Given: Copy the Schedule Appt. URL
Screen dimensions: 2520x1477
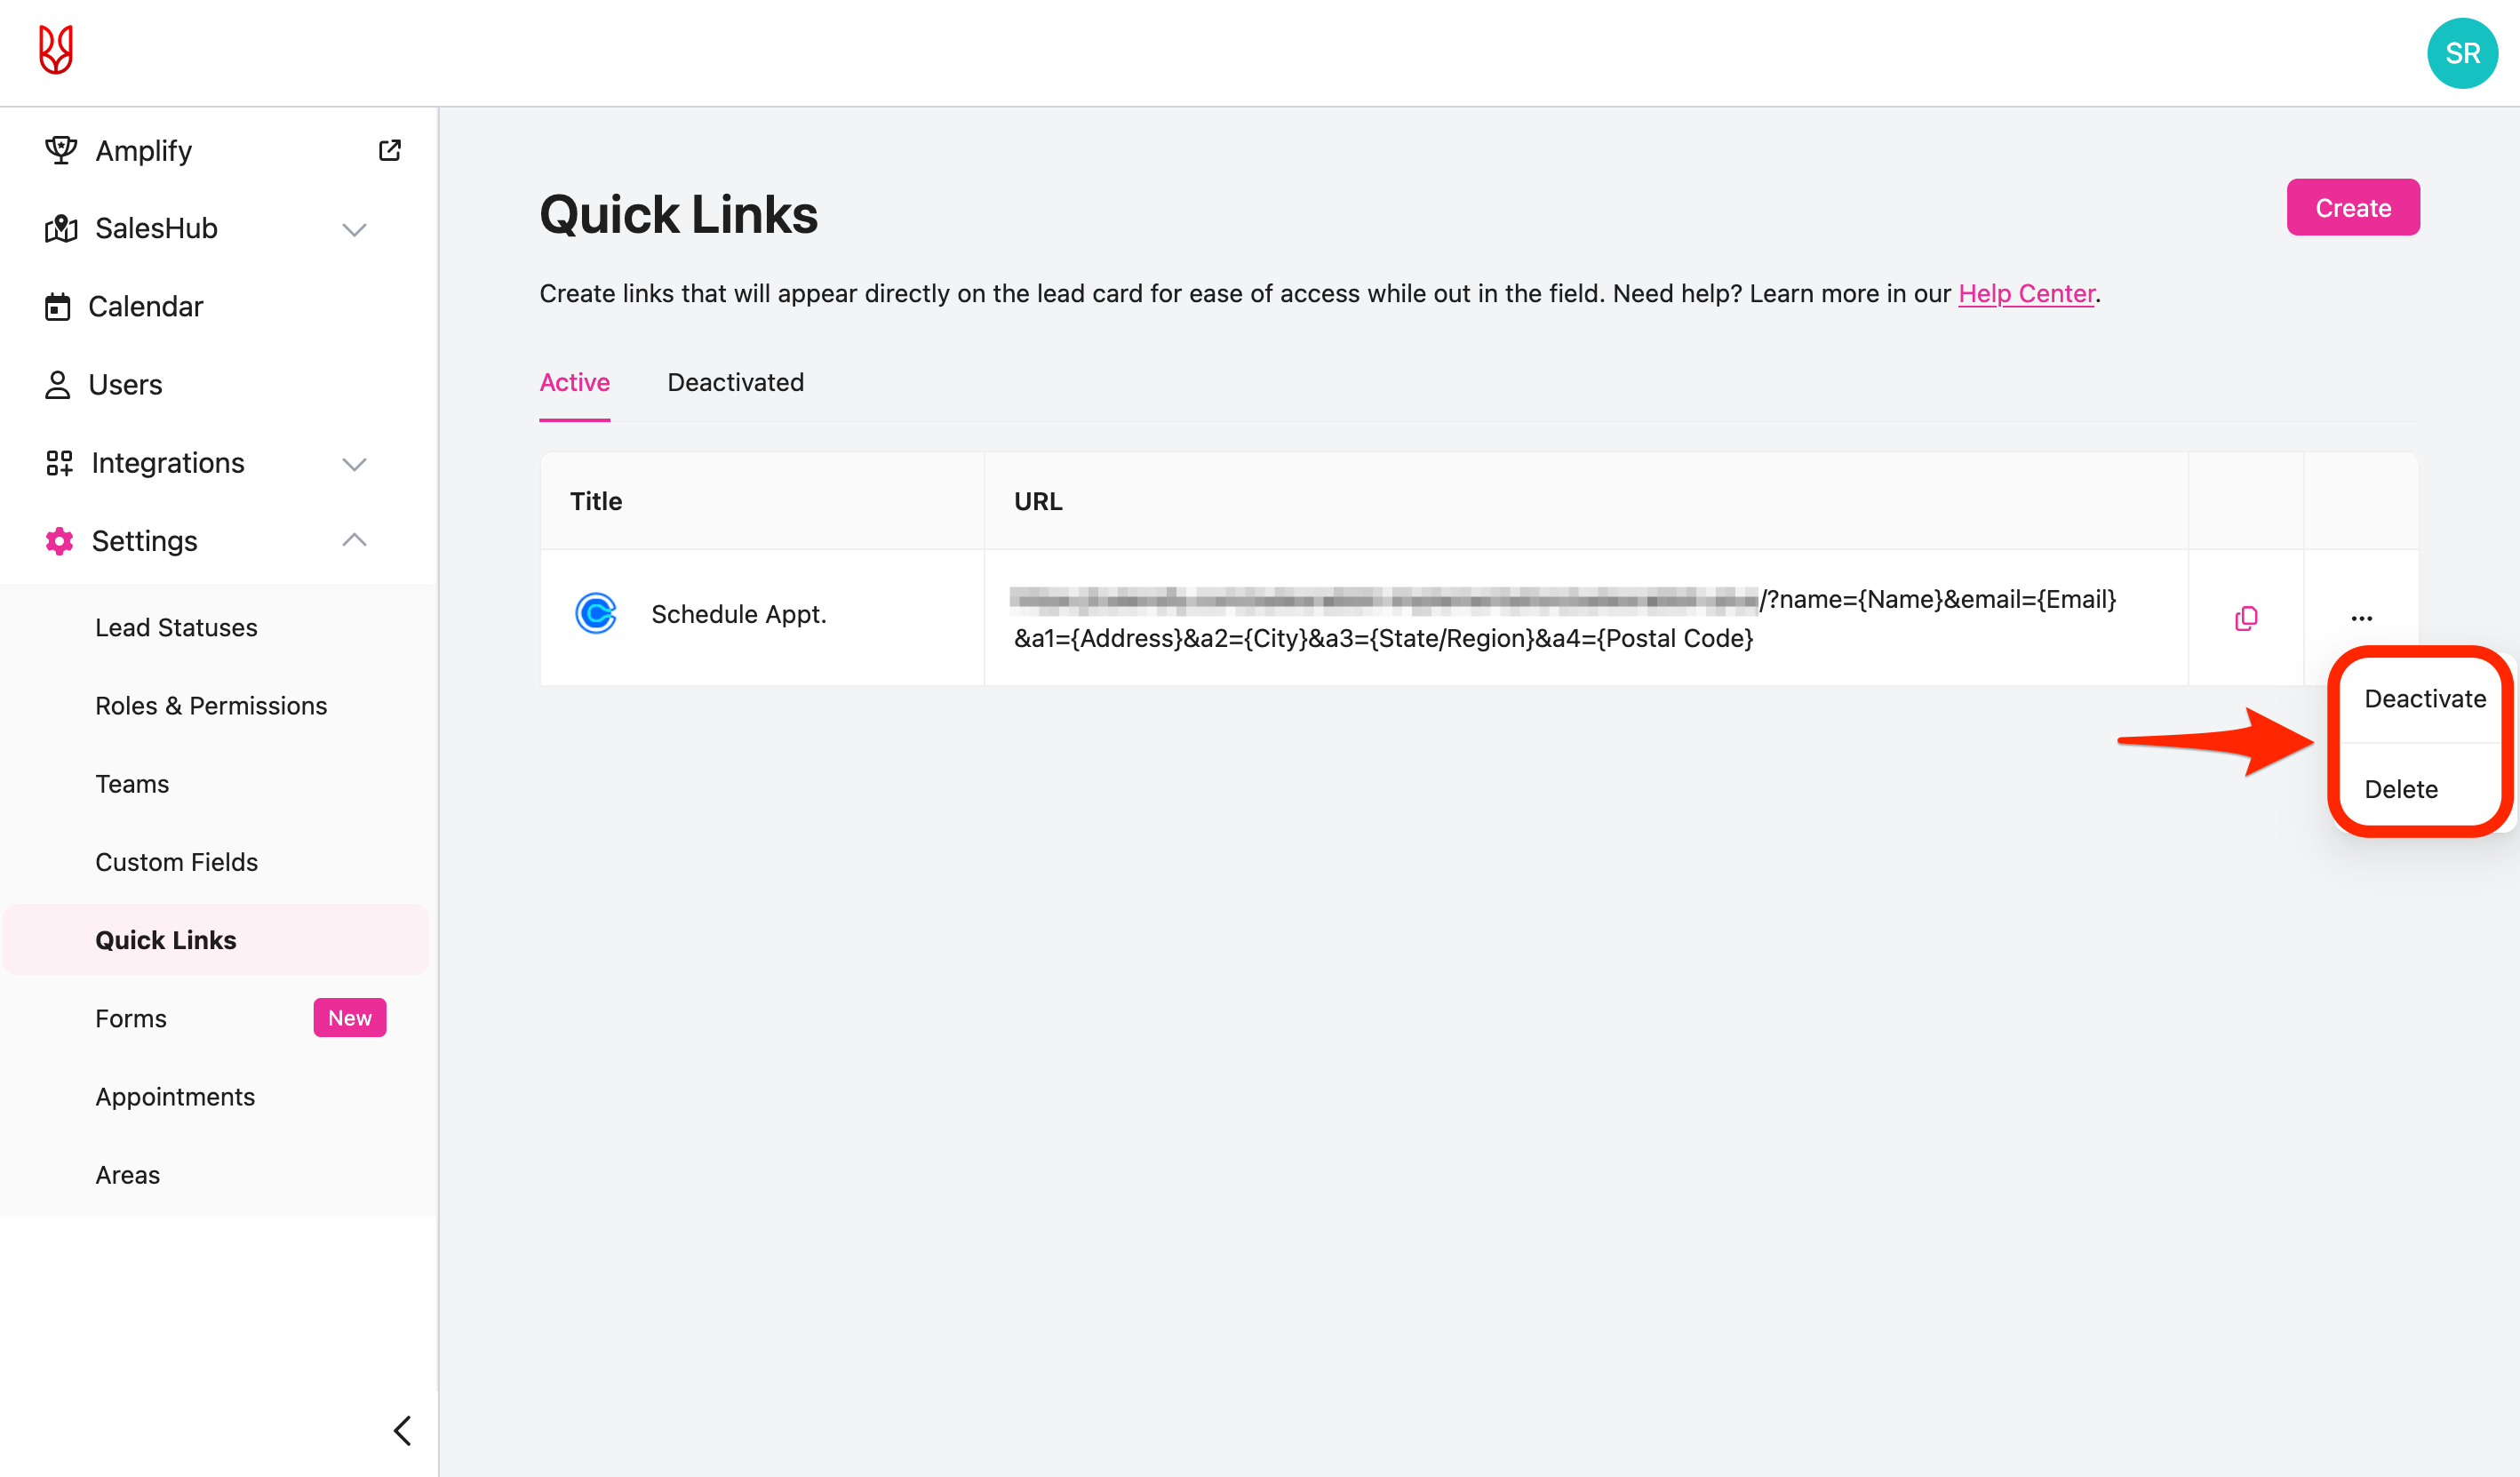Looking at the screenshot, I should pos(2246,618).
